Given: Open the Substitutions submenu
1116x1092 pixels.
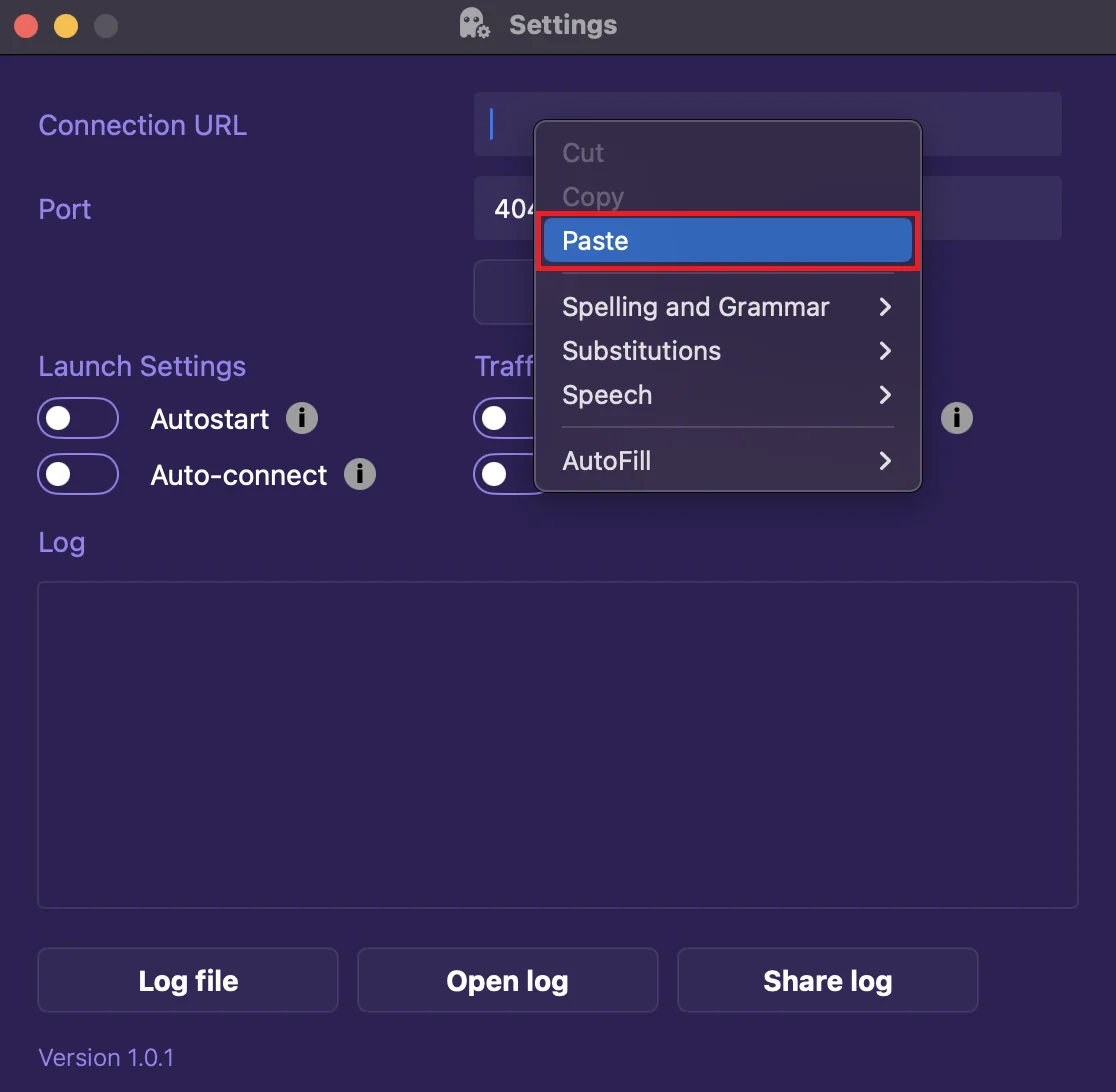Looking at the screenshot, I should 727,351.
